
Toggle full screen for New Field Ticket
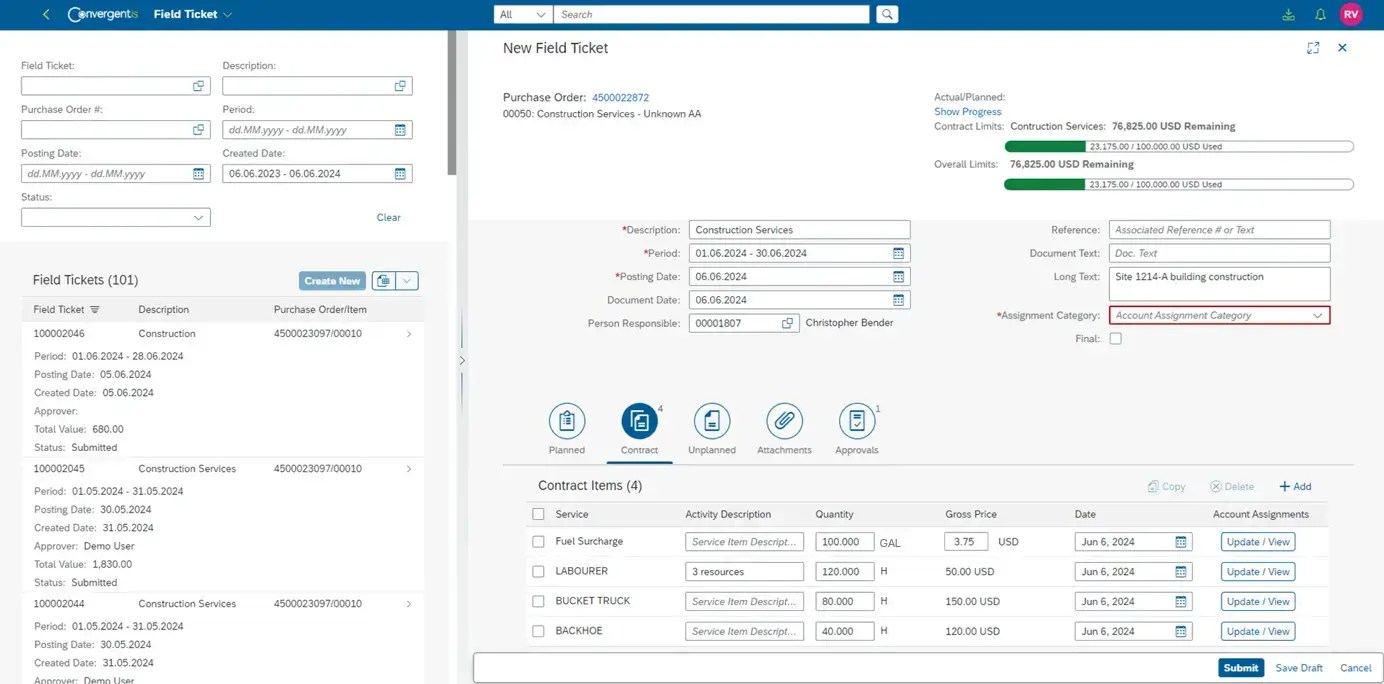[x=1313, y=48]
